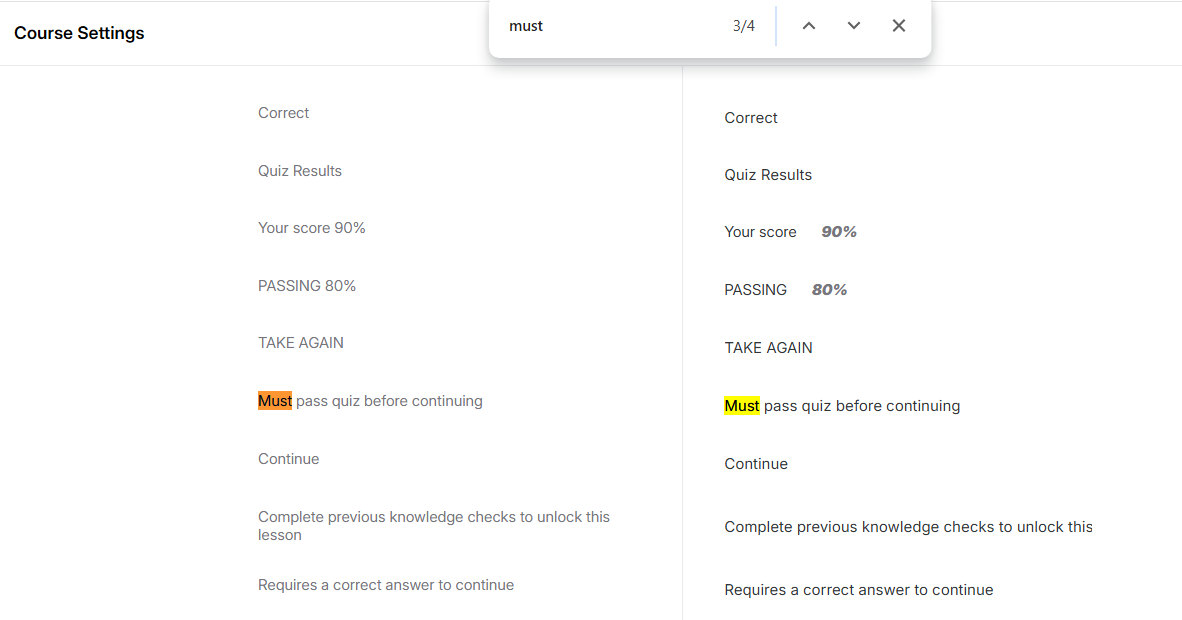Edit the dark "TAKE AGAIN" text field
The image size is (1182, 620).
pyautogui.click(x=768, y=348)
